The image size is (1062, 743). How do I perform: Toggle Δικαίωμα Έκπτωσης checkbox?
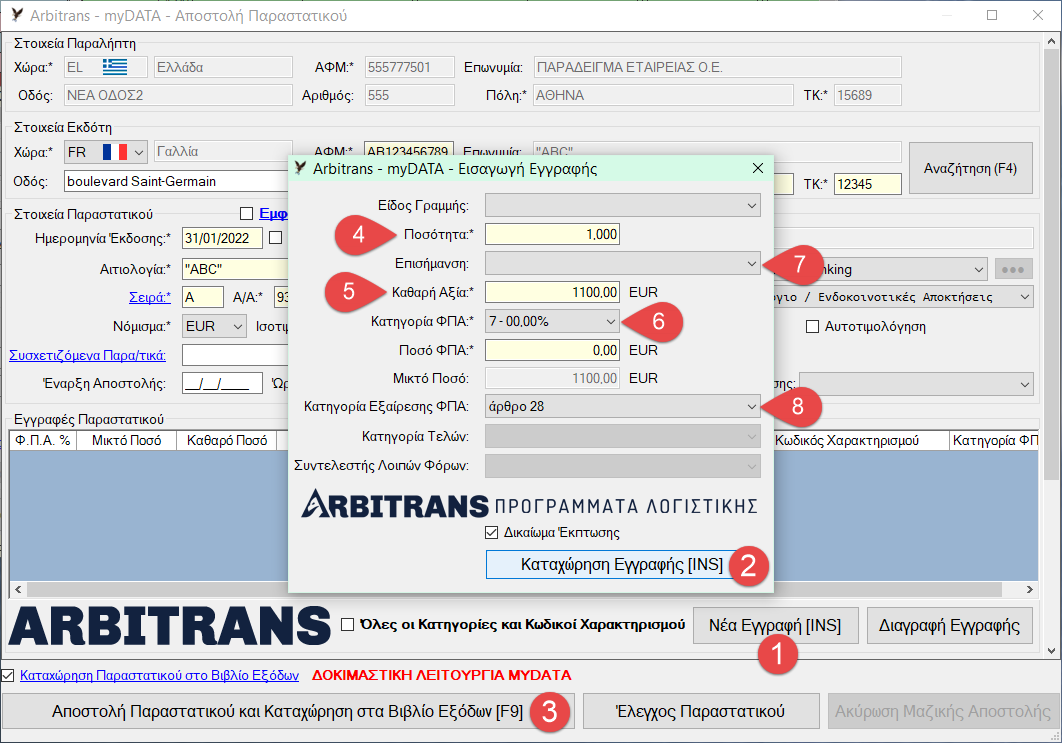492,532
